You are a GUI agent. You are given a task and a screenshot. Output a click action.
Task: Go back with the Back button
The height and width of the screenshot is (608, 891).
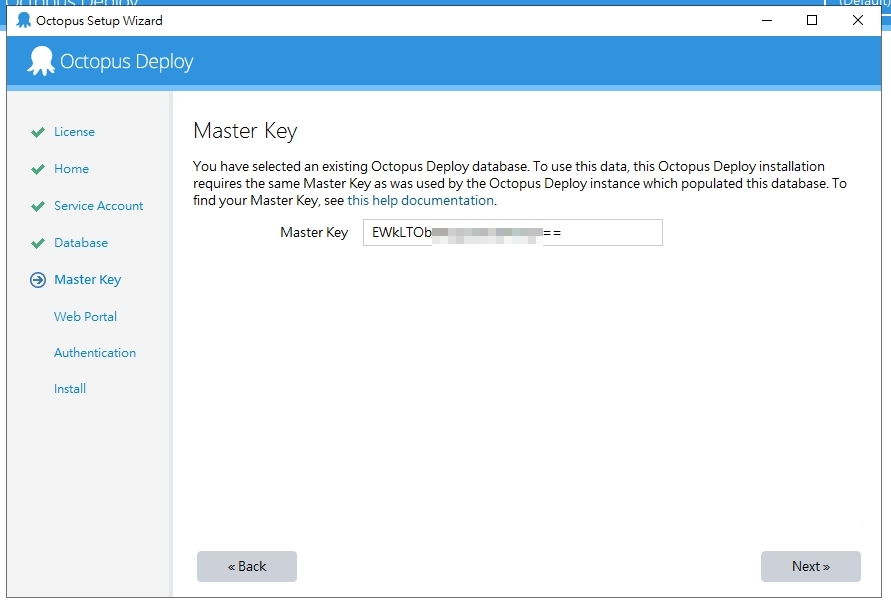coord(247,566)
